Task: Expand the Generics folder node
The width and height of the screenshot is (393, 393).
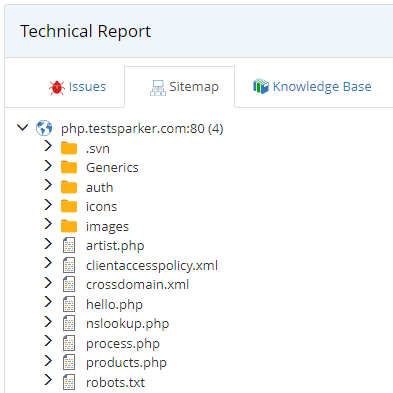Action: [x=48, y=165]
